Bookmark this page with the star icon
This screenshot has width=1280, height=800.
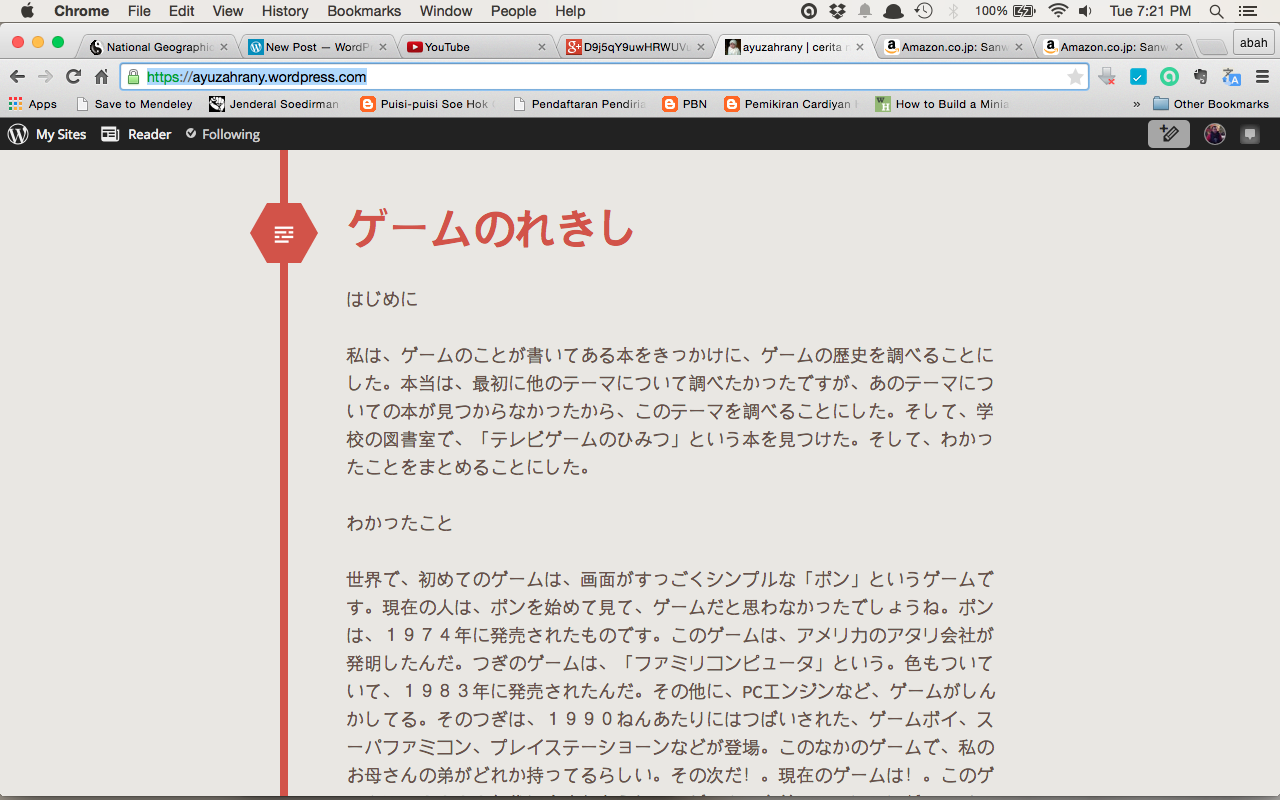click(x=1075, y=77)
